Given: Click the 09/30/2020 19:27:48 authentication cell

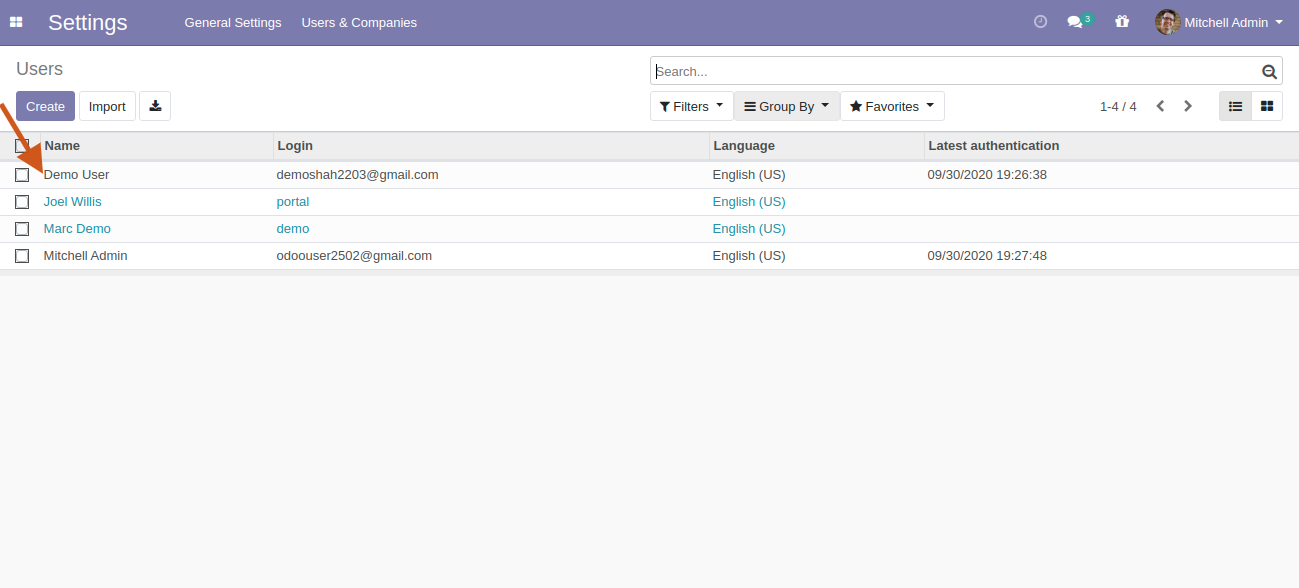Looking at the screenshot, I should 987,256.
